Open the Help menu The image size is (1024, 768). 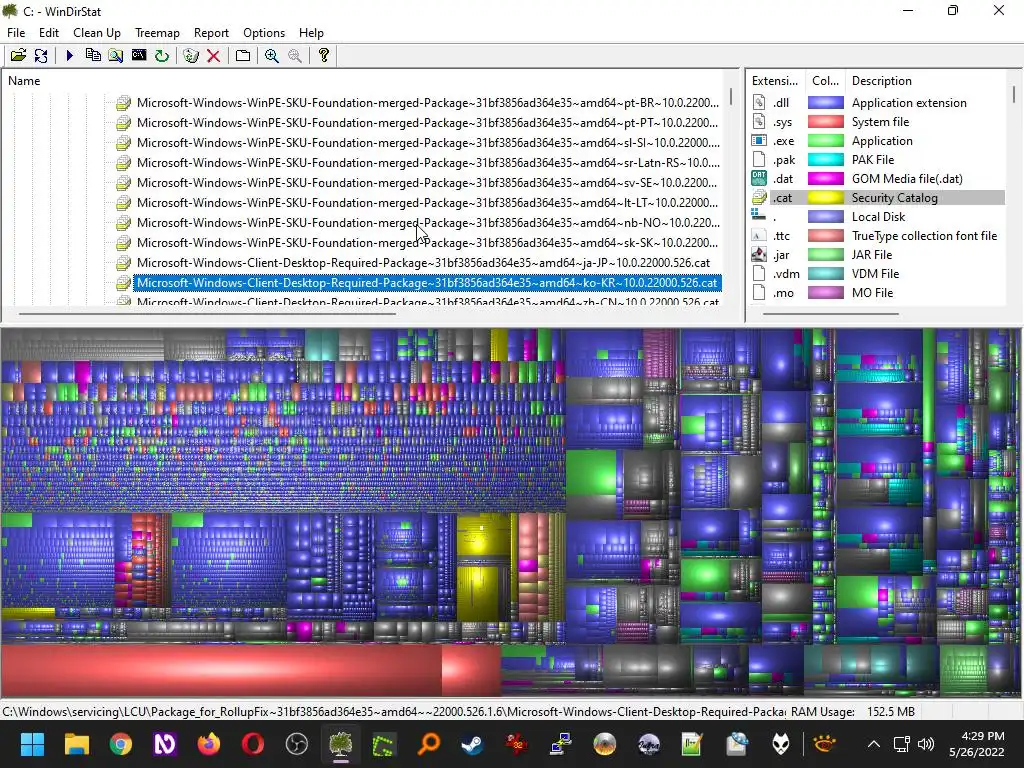tap(311, 33)
